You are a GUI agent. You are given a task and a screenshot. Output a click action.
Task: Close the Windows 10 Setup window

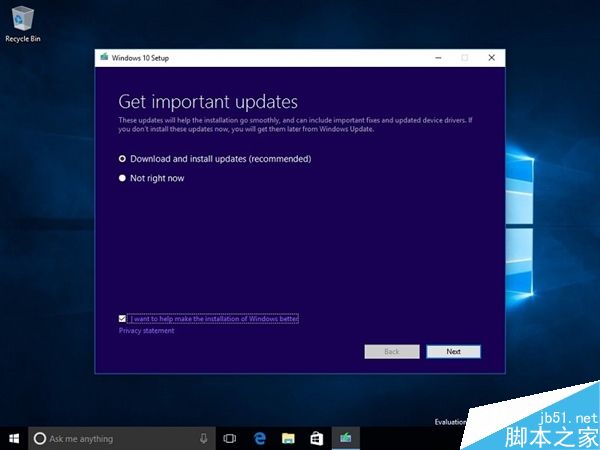492,58
